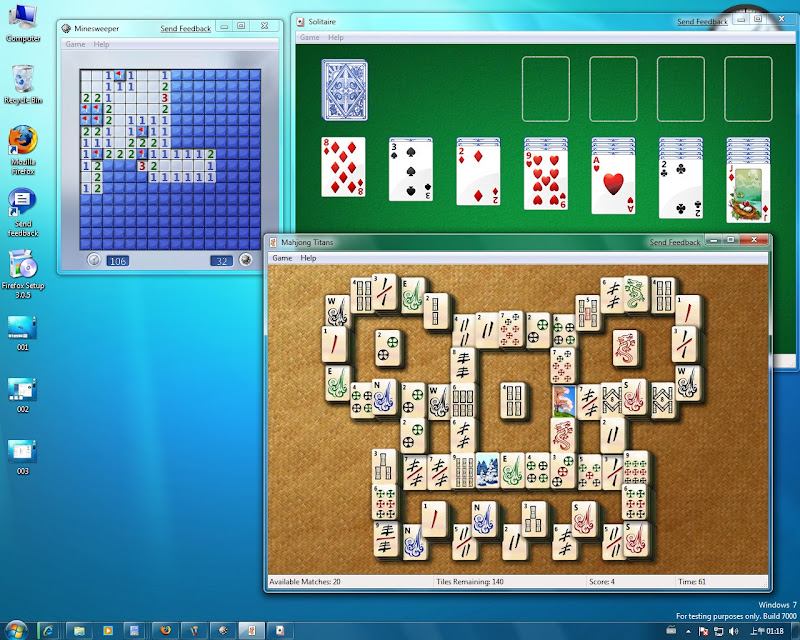Click Send Feedback in the Minesweeper title bar
Image resolution: width=800 pixels, height=640 pixels.
[185, 29]
